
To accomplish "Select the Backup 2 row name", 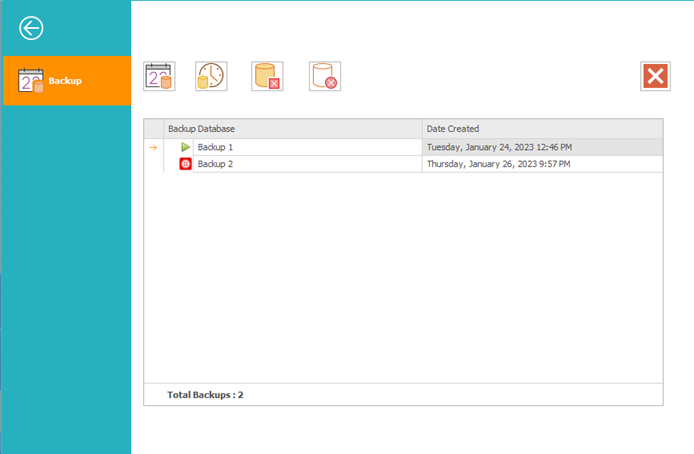I will click(x=308, y=164).
